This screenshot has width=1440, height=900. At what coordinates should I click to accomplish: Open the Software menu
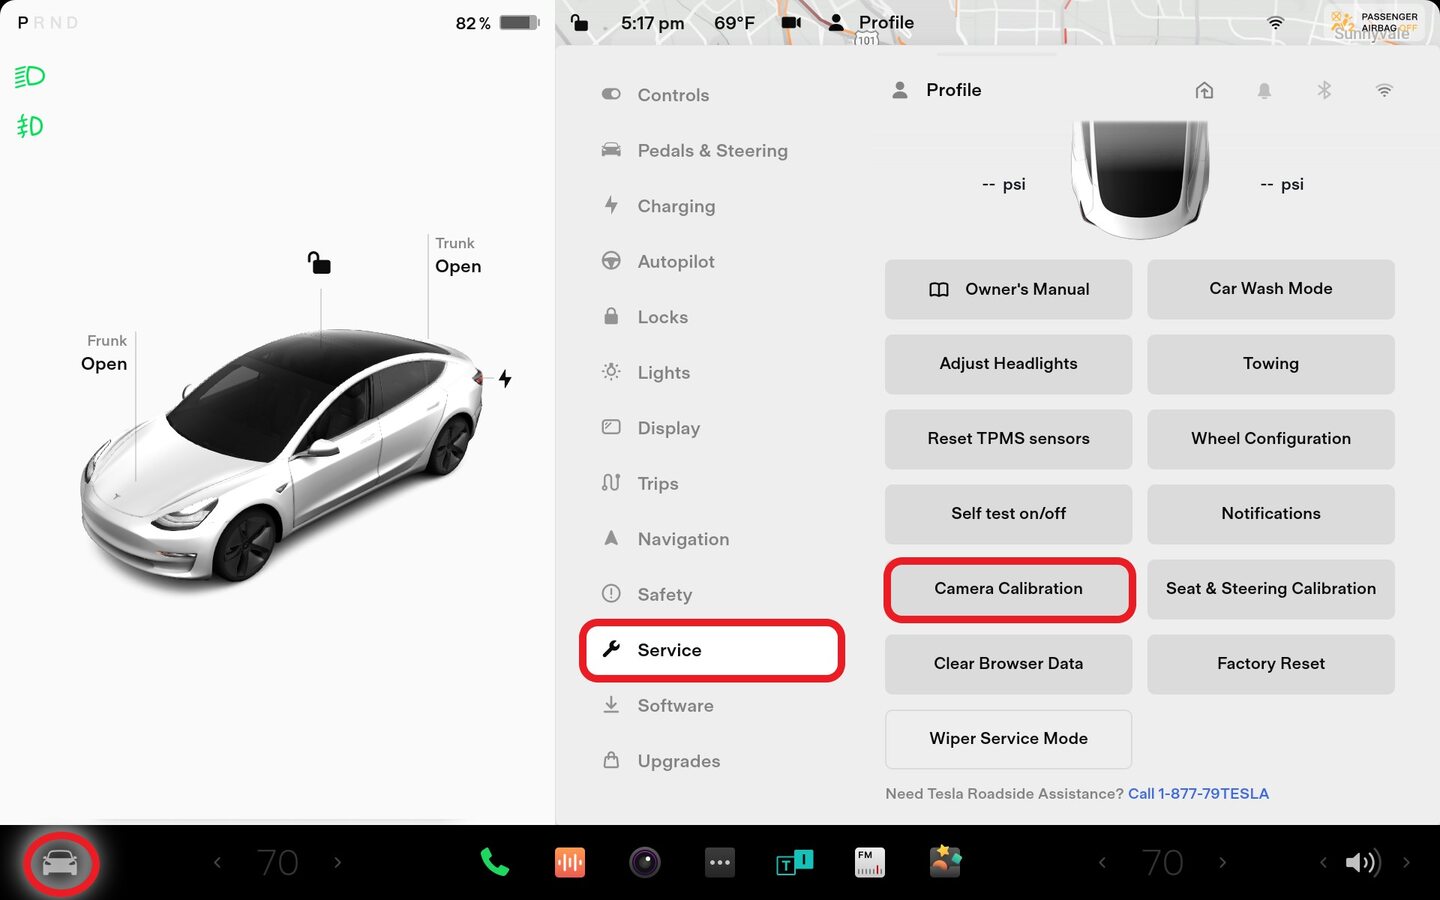coord(712,705)
